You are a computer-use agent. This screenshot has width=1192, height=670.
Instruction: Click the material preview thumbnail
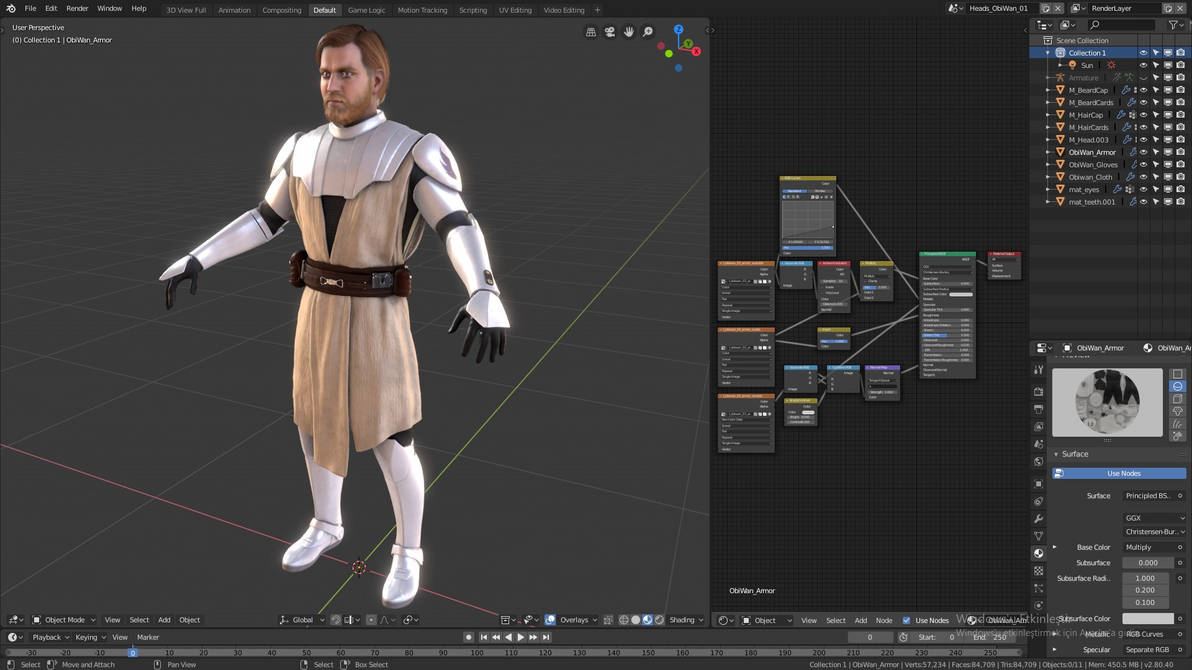coord(1107,402)
